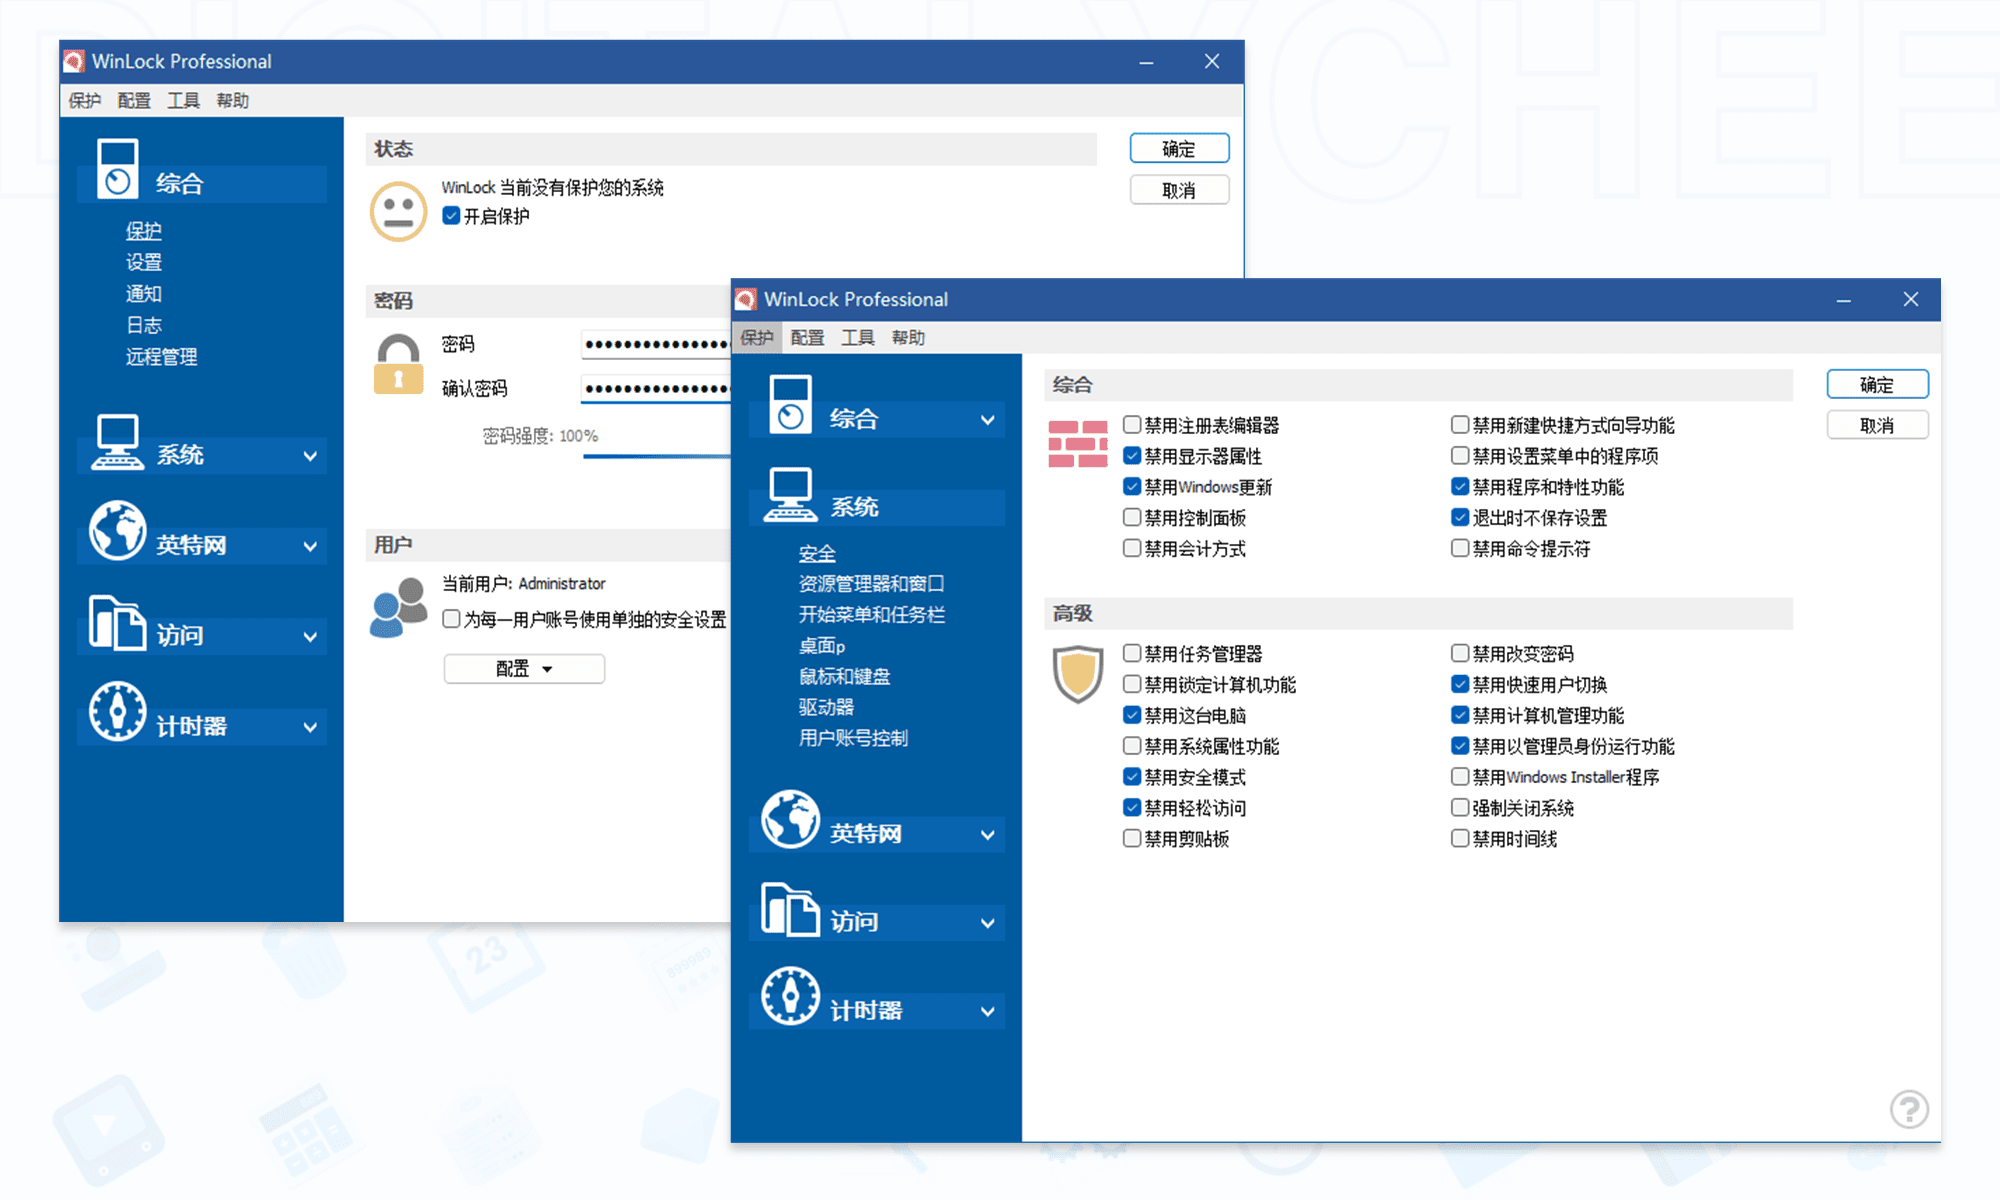Select 资源管理器和窗口 in sidebar
This screenshot has height=1200, width=2000.
[x=871, y=584]
